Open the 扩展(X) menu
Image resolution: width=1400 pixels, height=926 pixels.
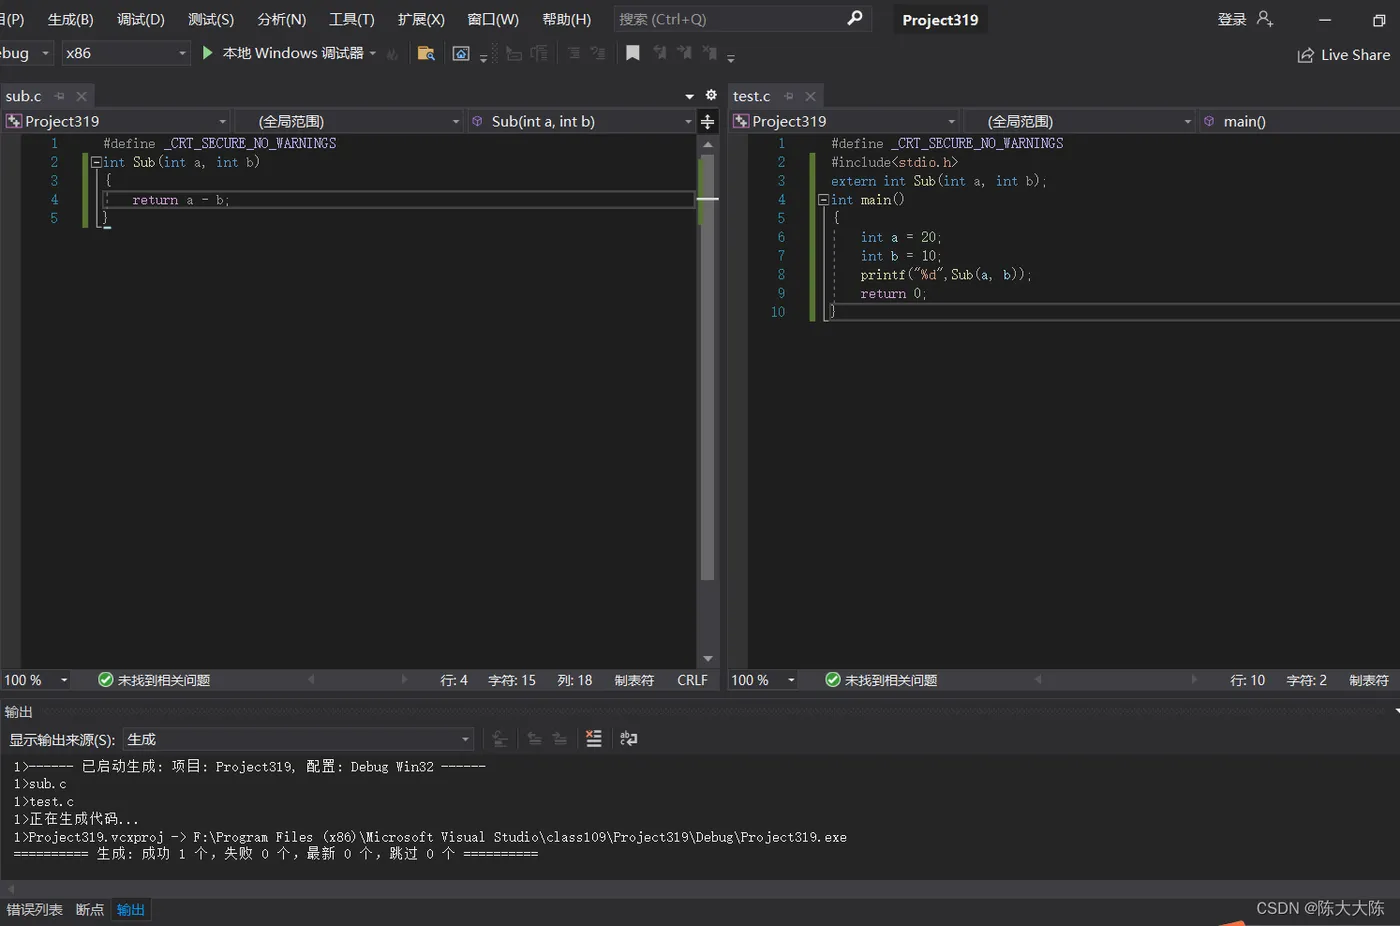coord(421,19)
